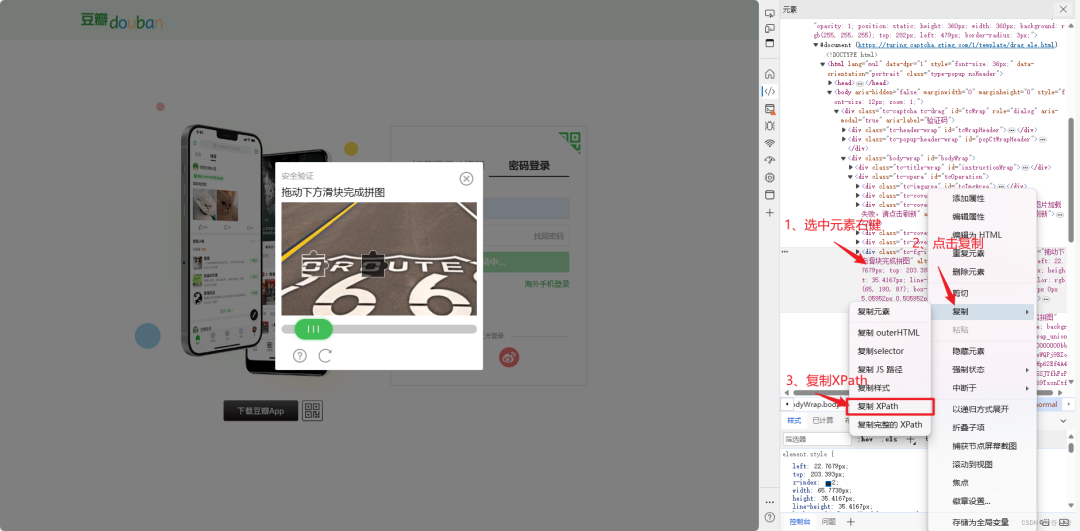The image size is (1080, 531).
Task: Click the DevTools help question icon
Action: pos(769,517)
